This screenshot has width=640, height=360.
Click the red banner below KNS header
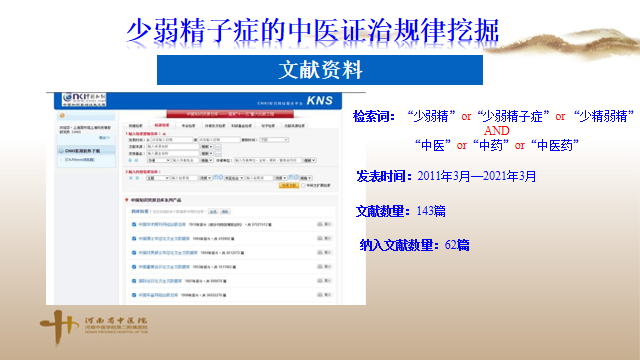229,114
